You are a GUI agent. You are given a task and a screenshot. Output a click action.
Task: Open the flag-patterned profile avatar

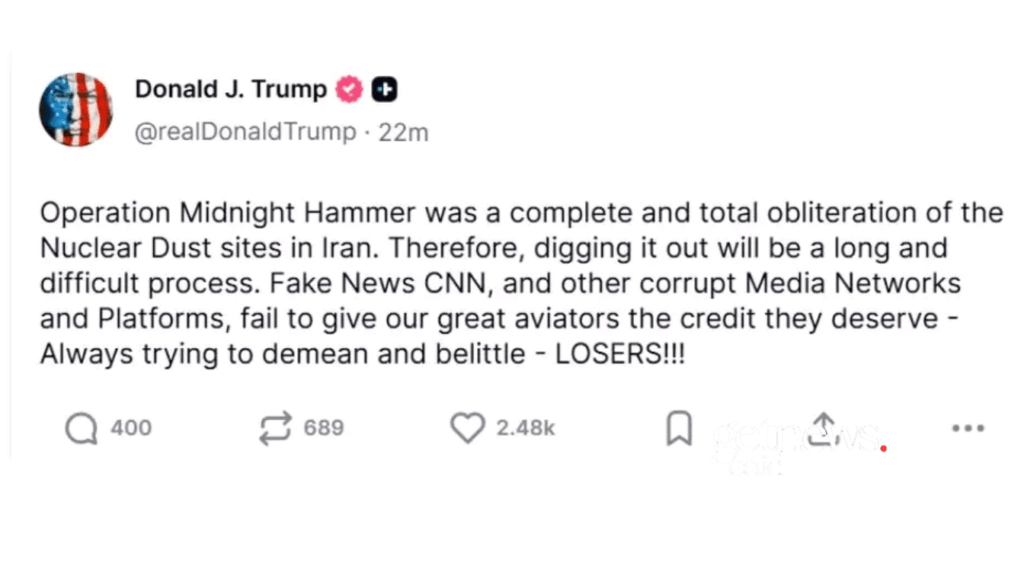pos(75,109)
